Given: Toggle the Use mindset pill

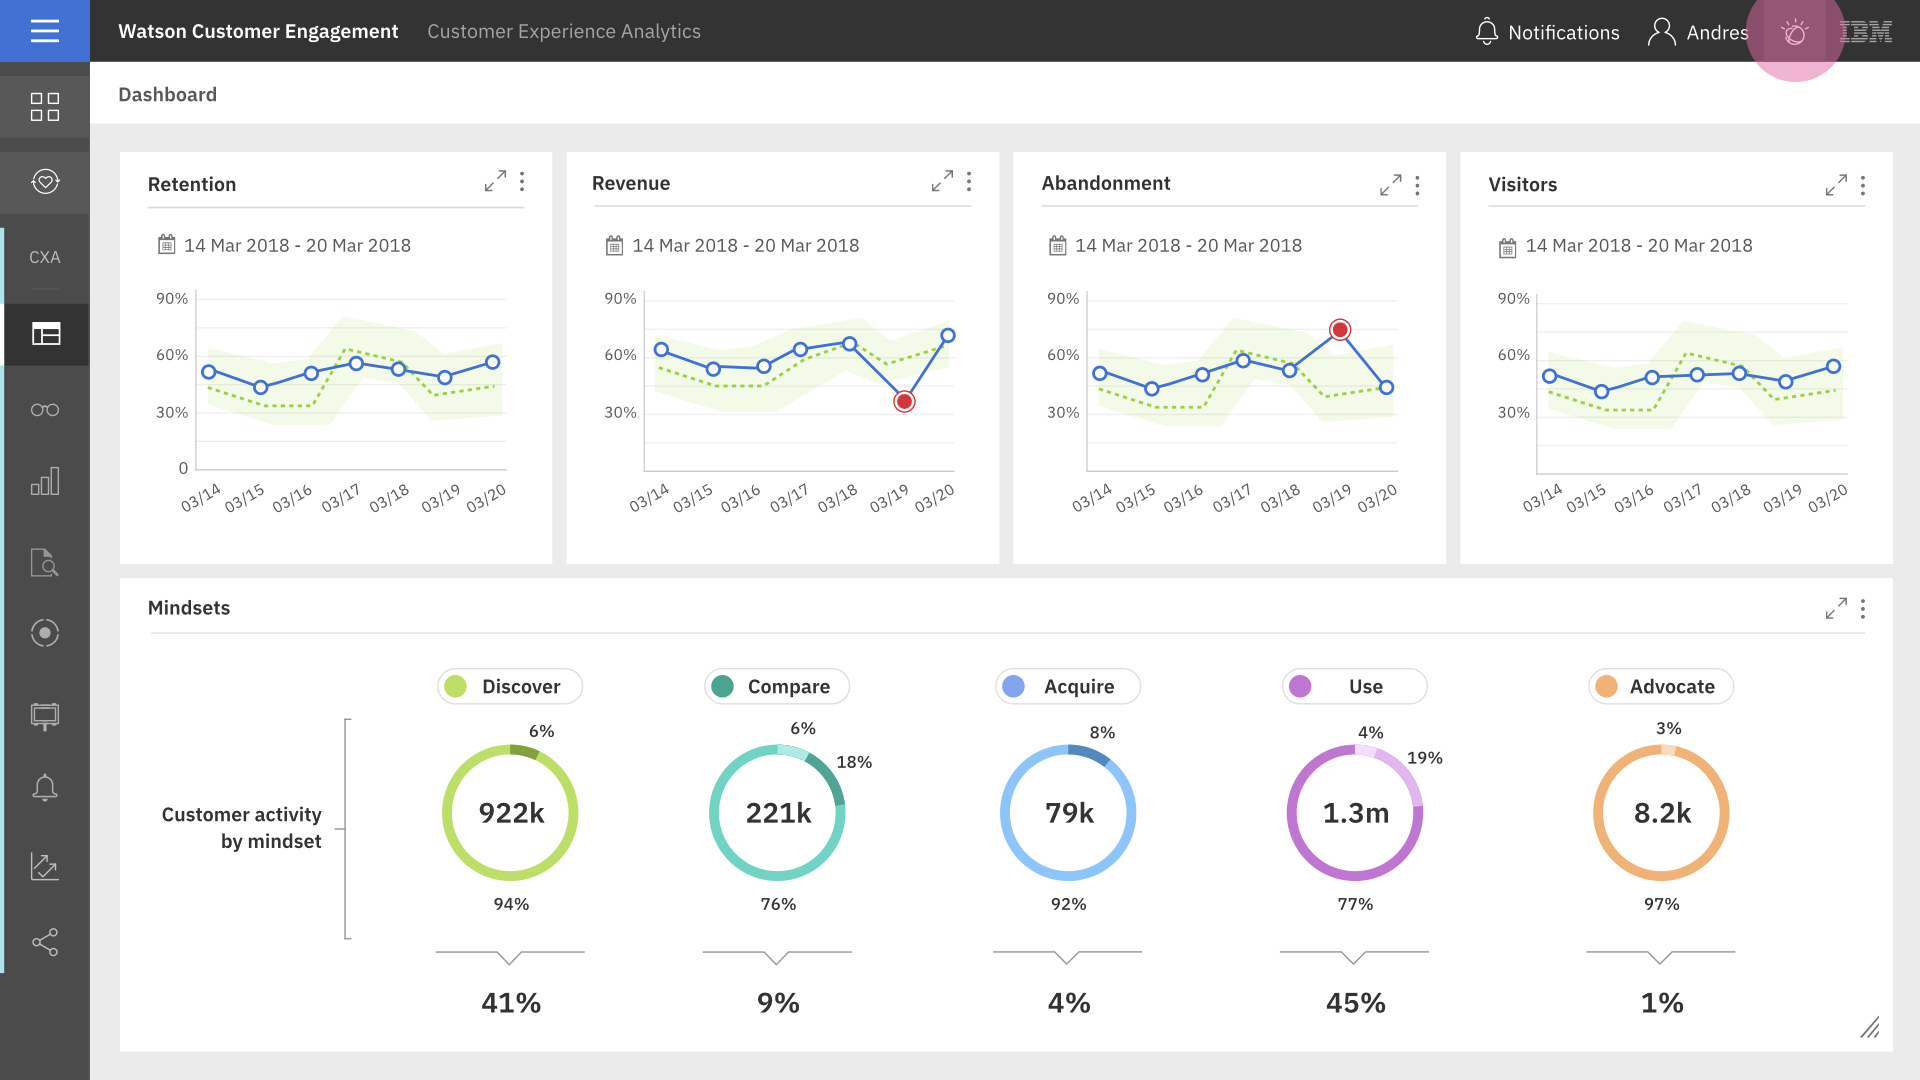Looking at the screenshot, I should pyautogui.click(x=1355, y=686).
